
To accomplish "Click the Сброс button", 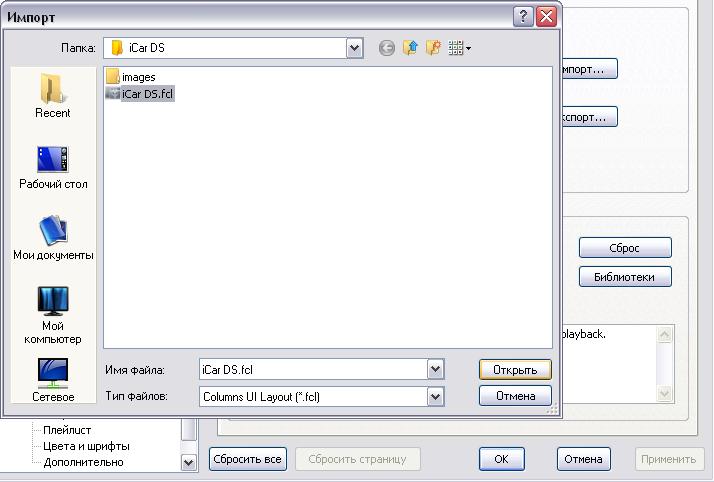I will [625, 248].
